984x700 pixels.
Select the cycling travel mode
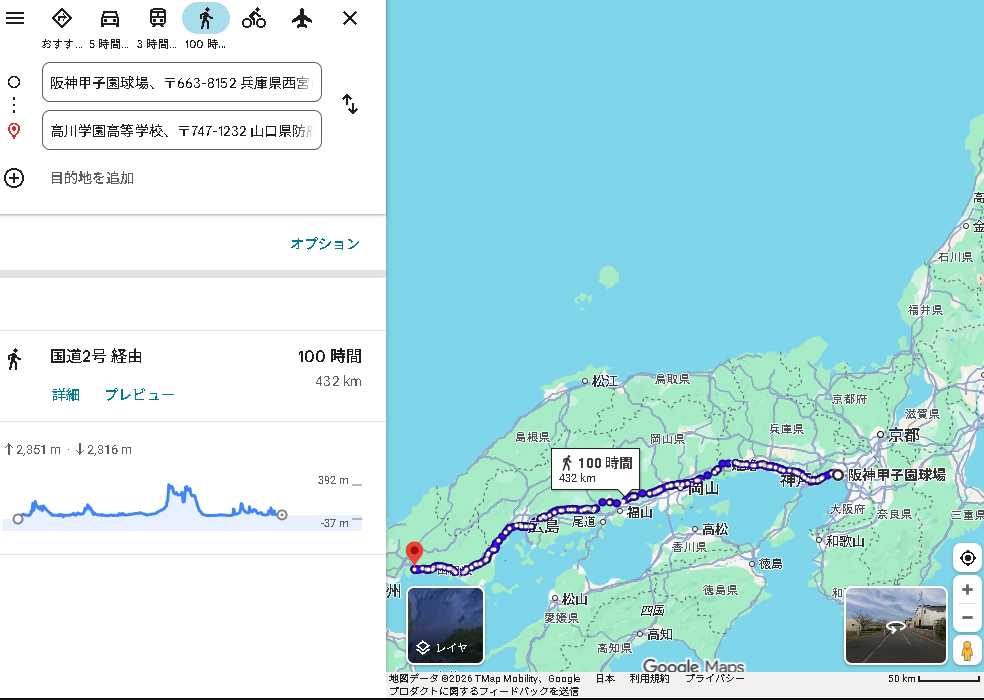tap(254, 18)
